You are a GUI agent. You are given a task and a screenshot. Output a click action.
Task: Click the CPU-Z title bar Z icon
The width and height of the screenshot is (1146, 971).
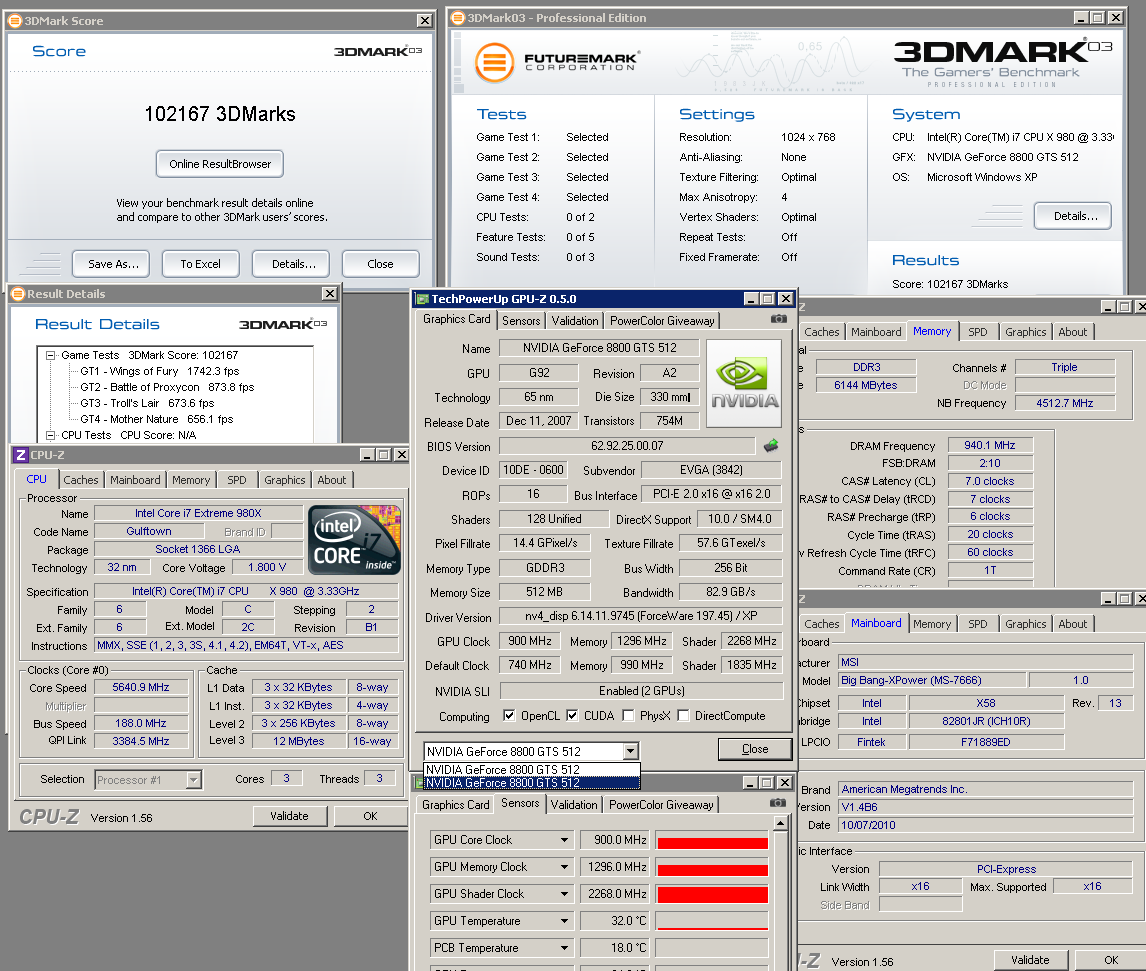(20, 454)
